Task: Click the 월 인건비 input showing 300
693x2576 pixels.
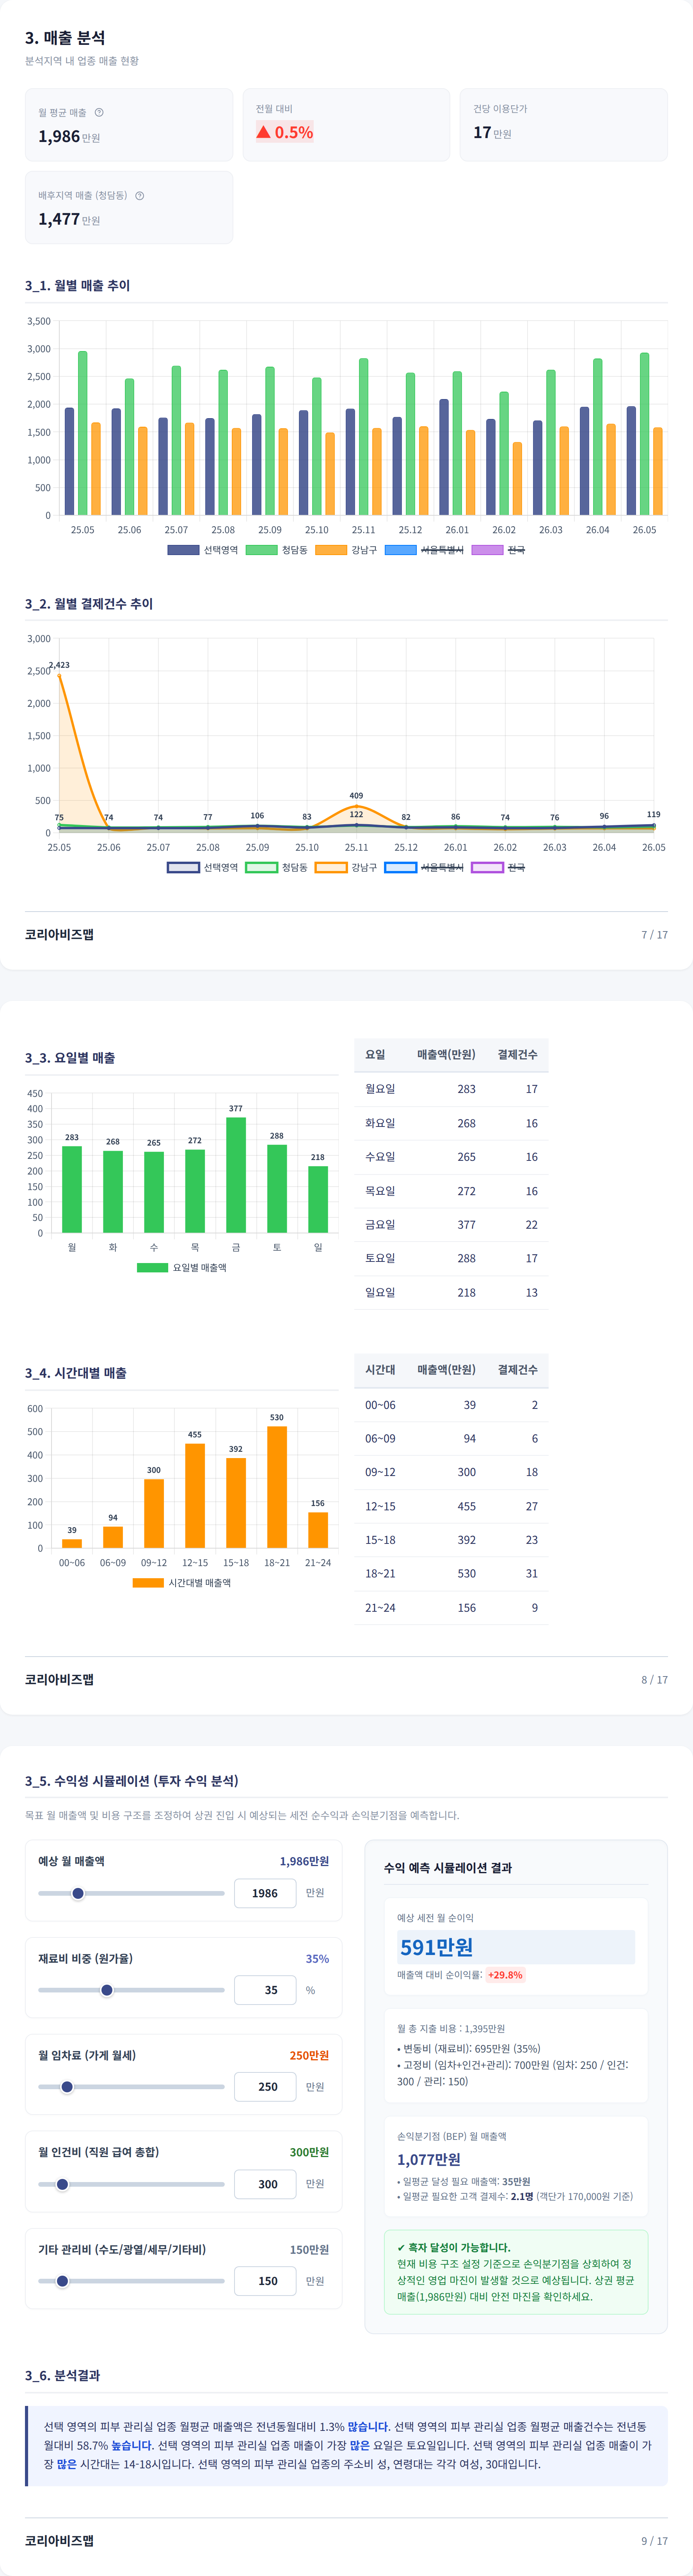Action: 265,2184
